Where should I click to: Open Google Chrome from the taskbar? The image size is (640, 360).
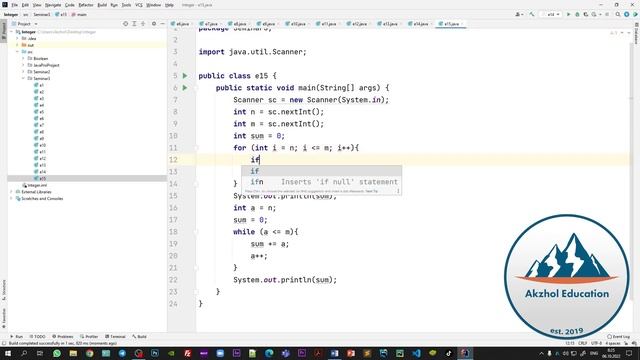[x=89, y=353]
